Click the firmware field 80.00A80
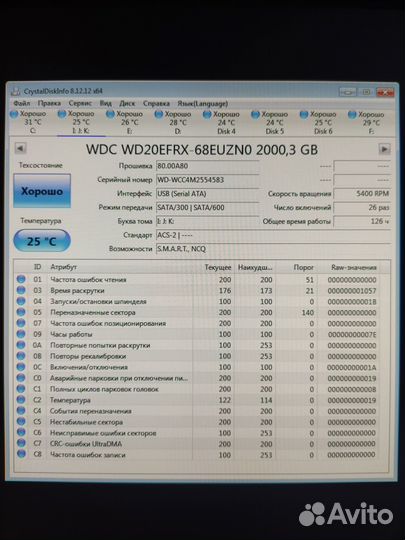This screenshot has height=540, width=405. 207,166
